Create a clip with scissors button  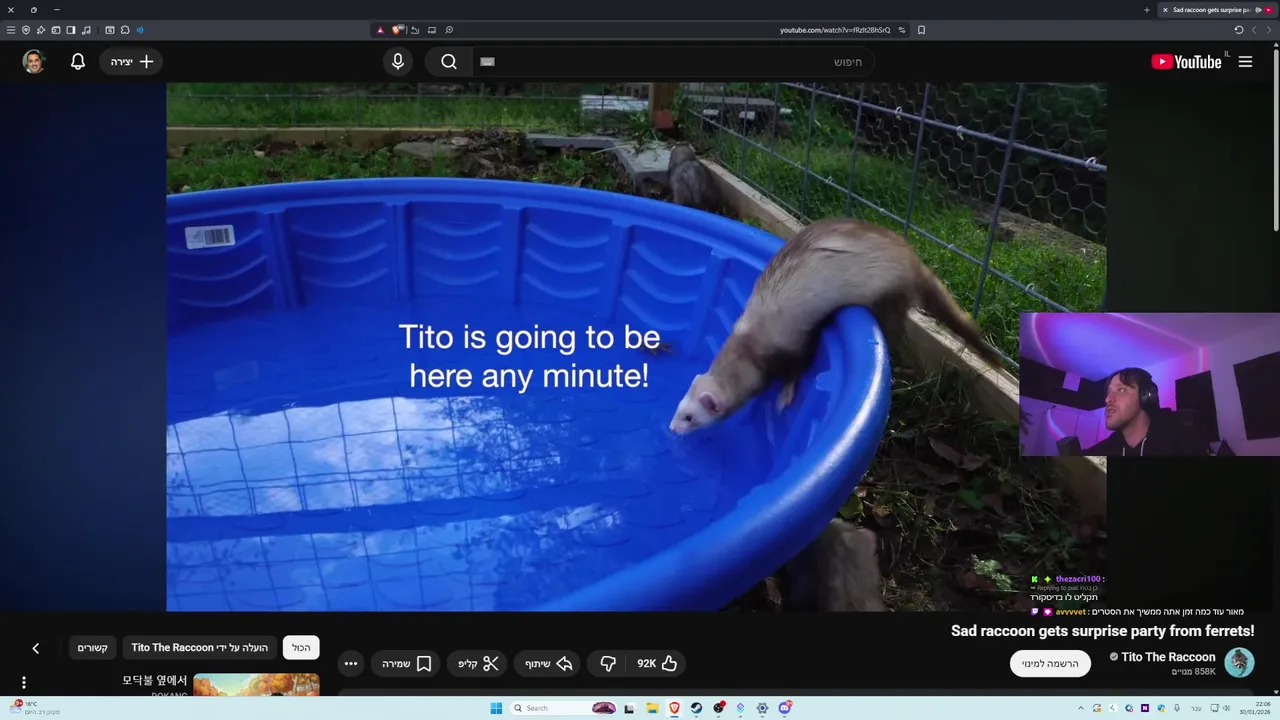tap(478, 663)
